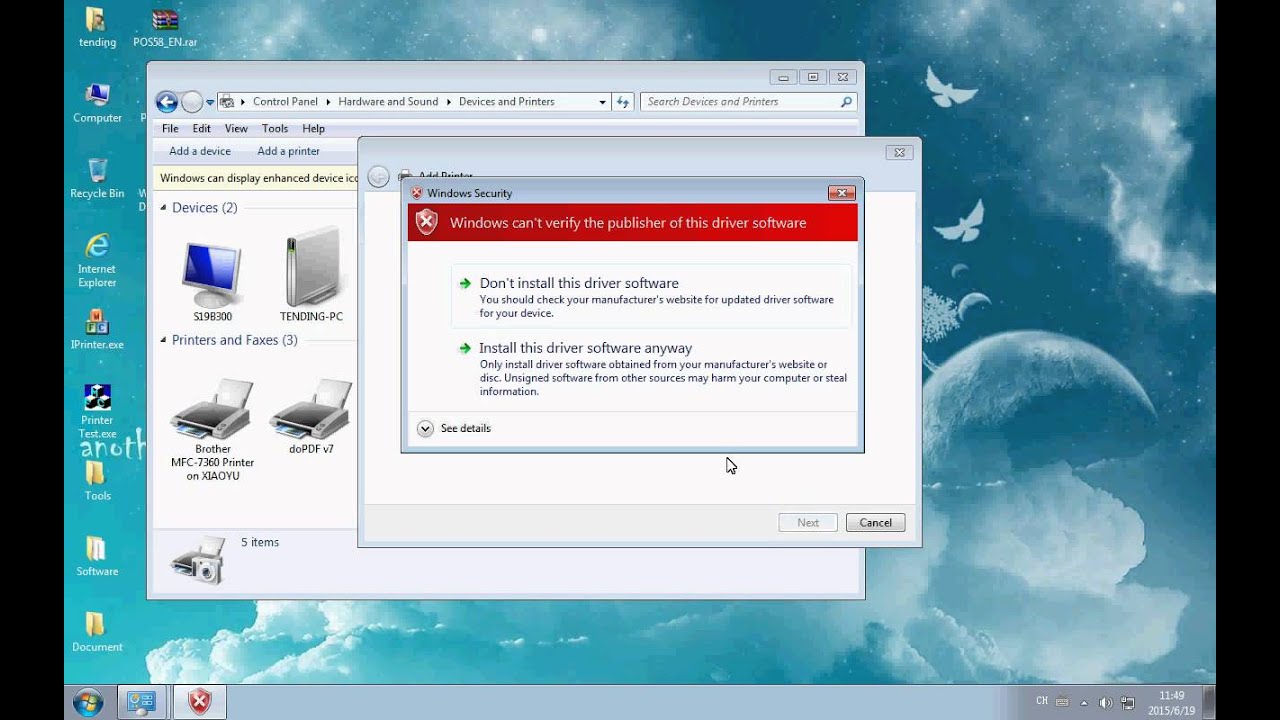Viewport: 1280px width, 720px height.
Task: Open the Tools menu
Action: click(275, 129)
